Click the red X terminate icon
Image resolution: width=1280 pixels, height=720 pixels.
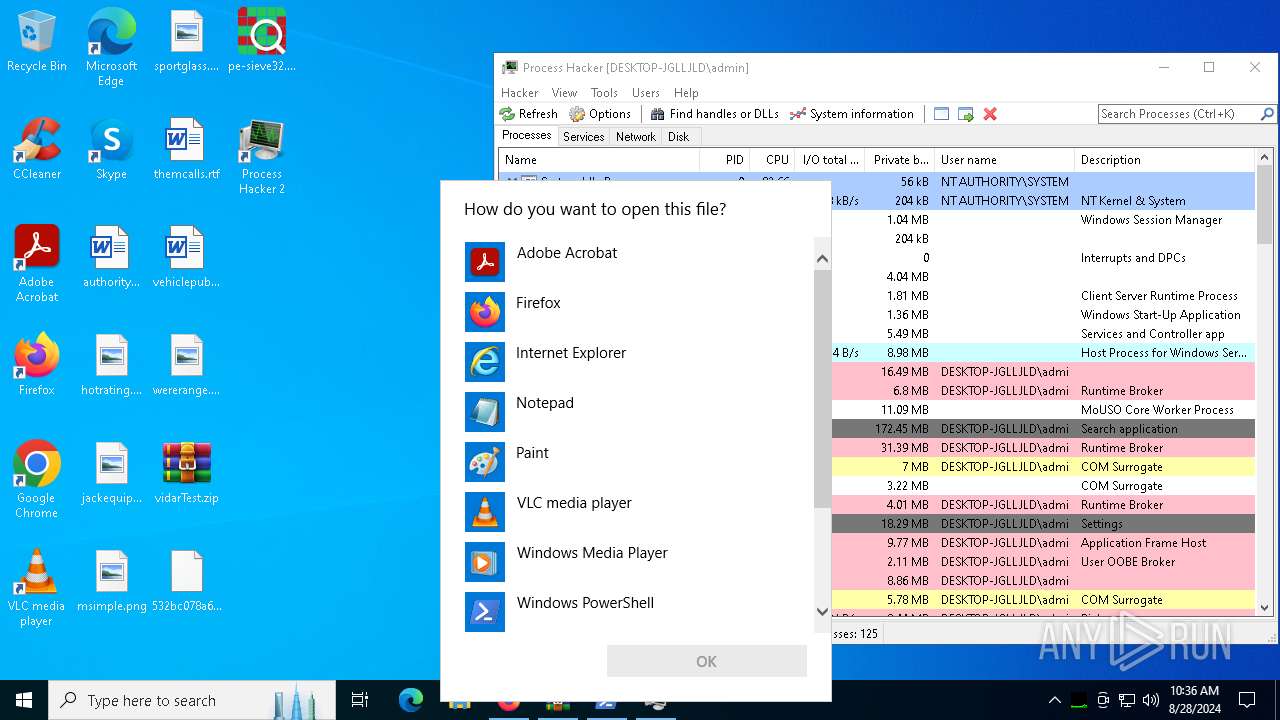pyautogui.click(x=990, y=114)
